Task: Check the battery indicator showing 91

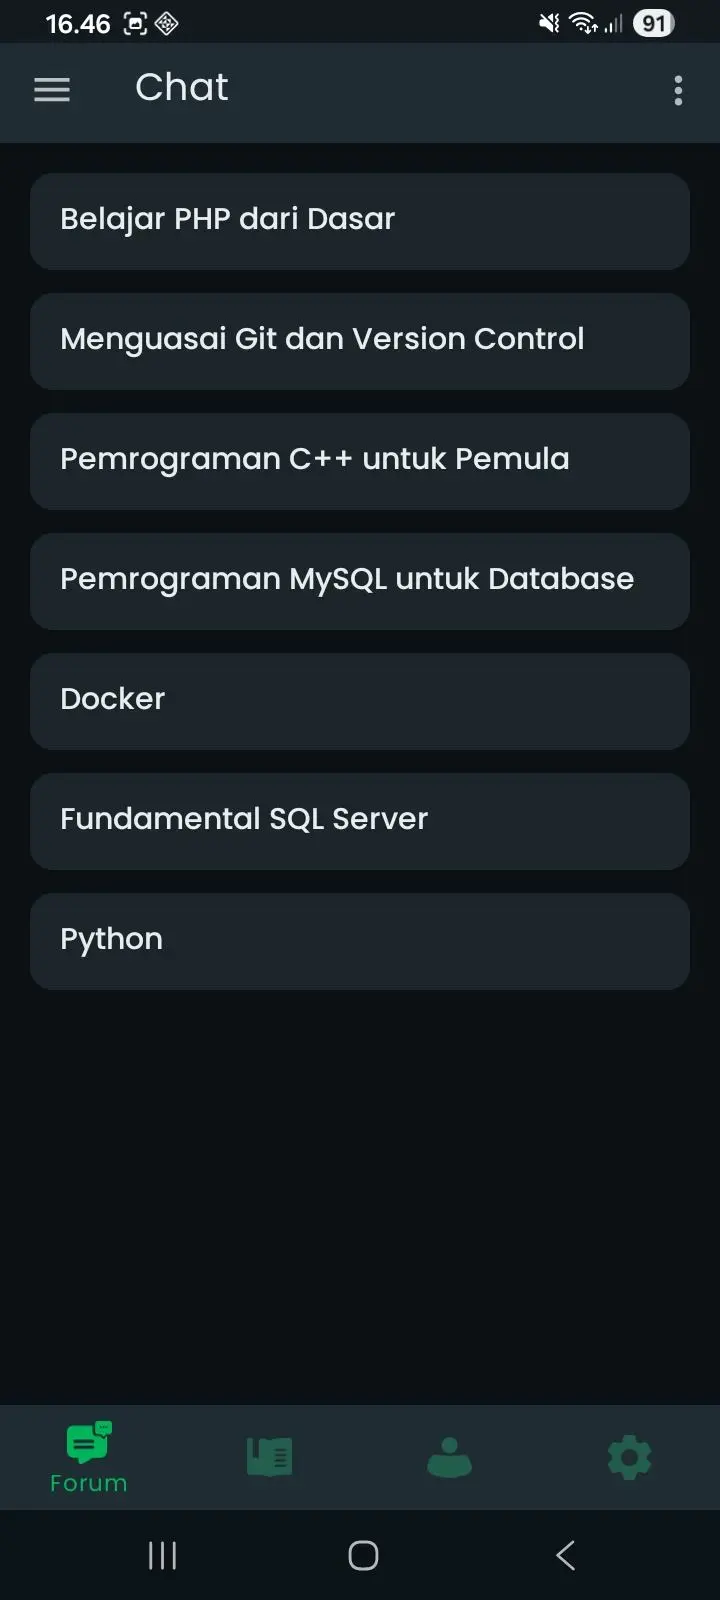Action: point(654,23)
